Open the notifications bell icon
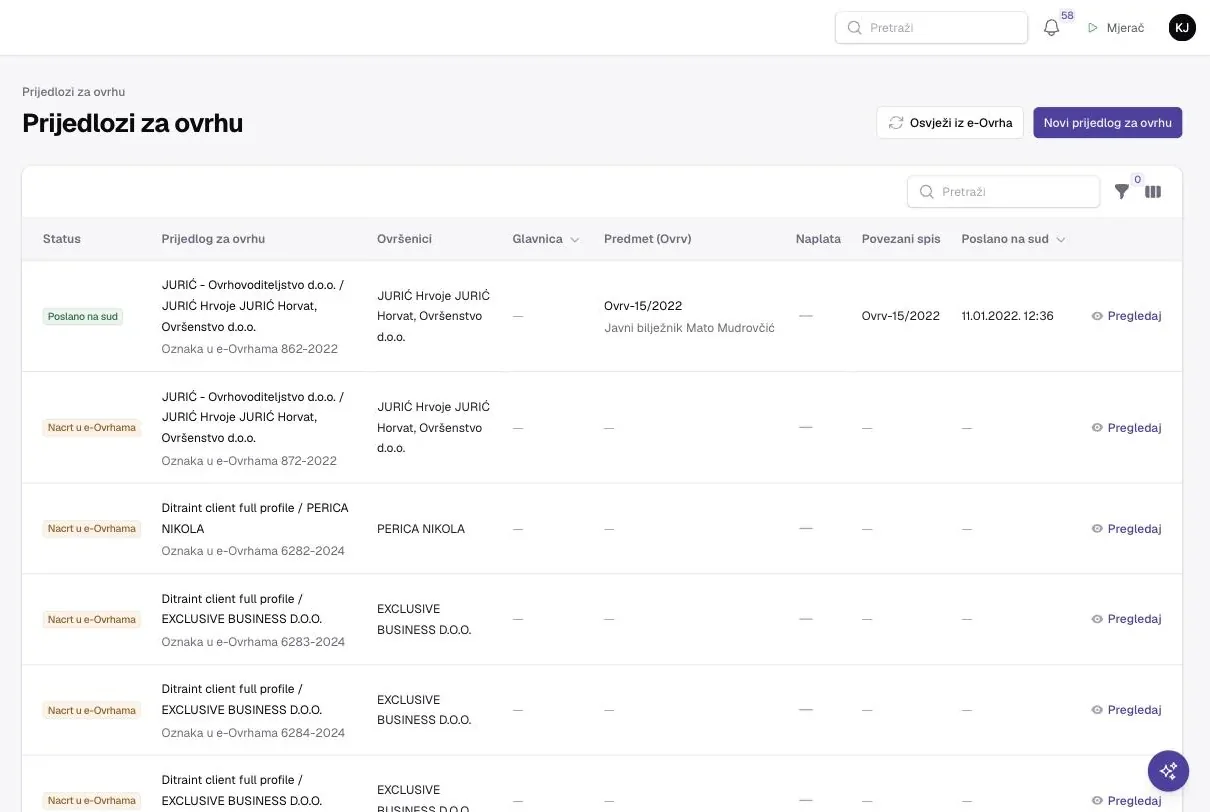 (1051, 28)
